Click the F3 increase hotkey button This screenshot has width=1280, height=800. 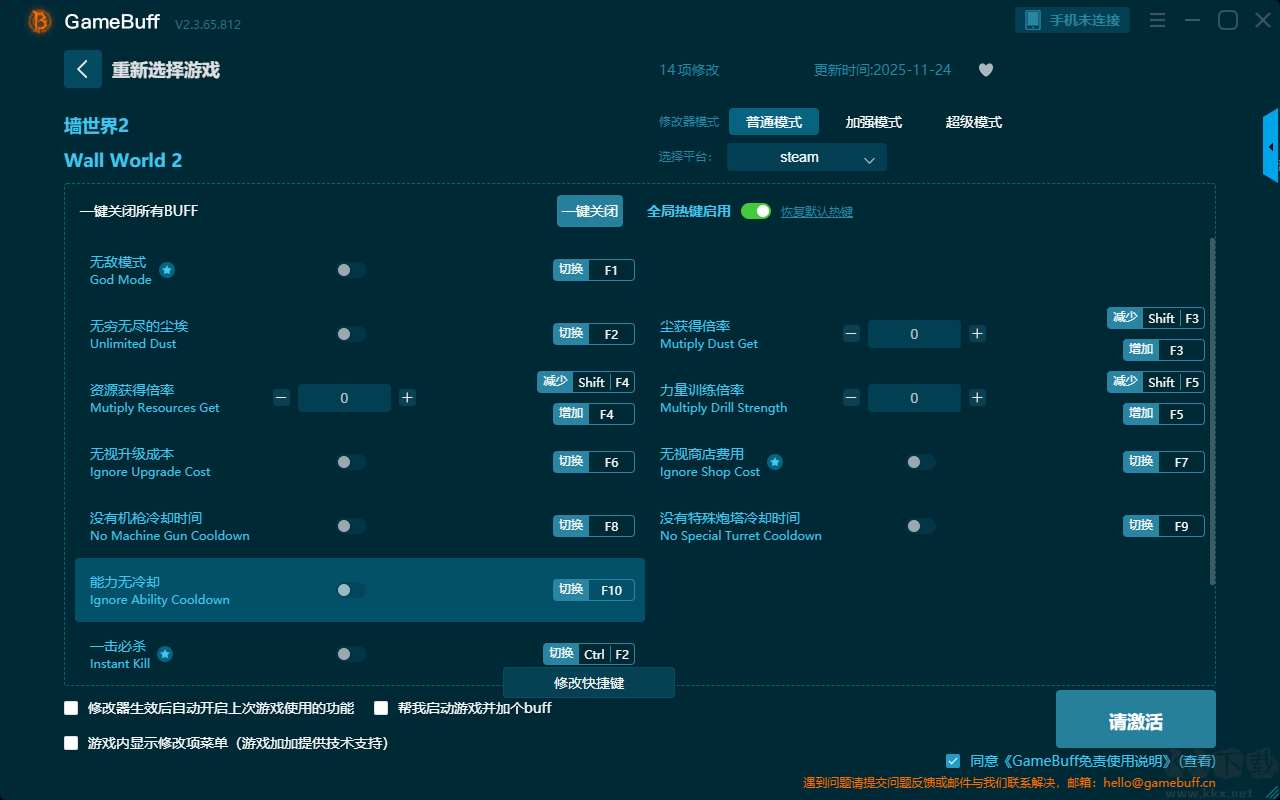[x=1164, y=350]
